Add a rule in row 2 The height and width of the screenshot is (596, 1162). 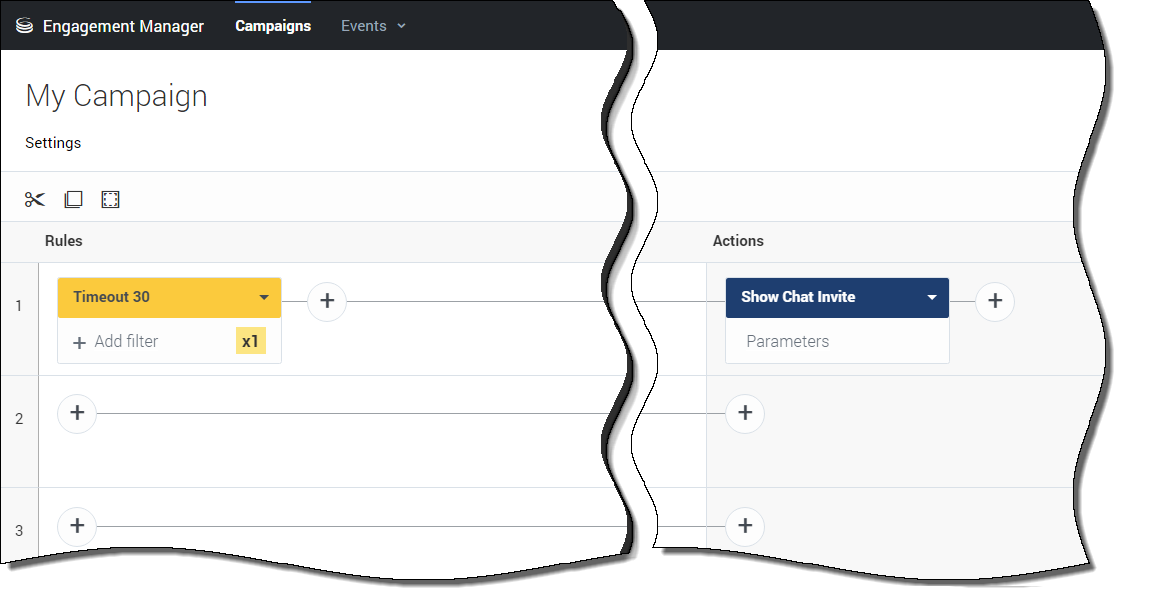tap(77, 413)
